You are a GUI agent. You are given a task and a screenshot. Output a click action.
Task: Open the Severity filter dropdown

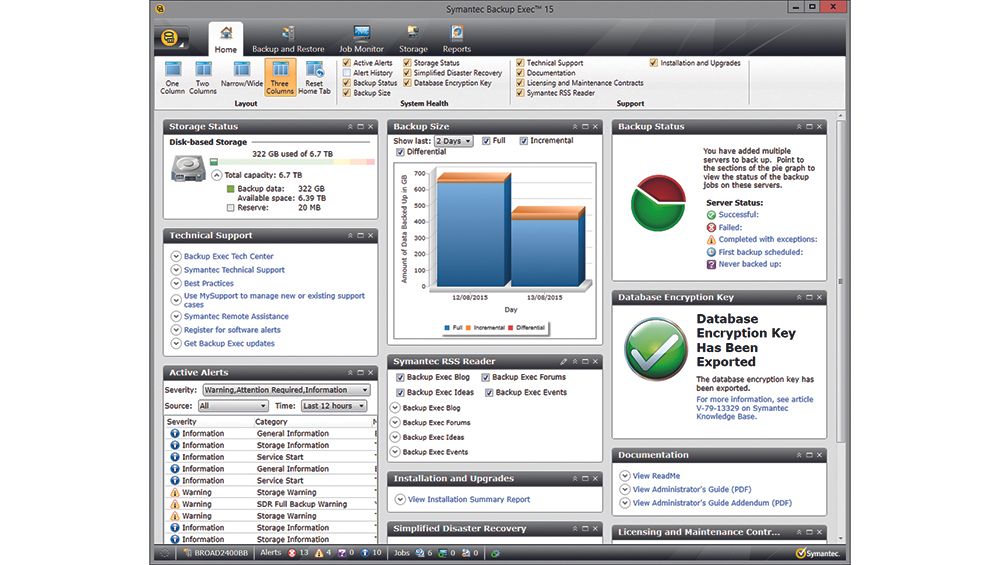click(286, 390)
